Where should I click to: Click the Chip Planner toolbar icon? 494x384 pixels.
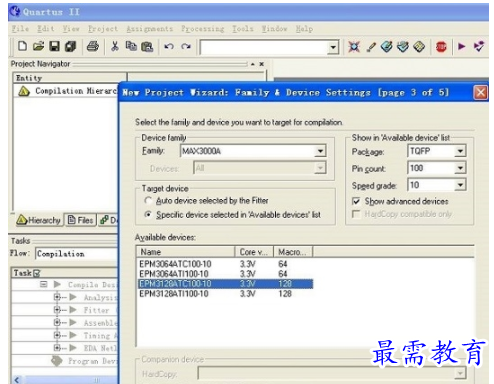tap(403, 47)
